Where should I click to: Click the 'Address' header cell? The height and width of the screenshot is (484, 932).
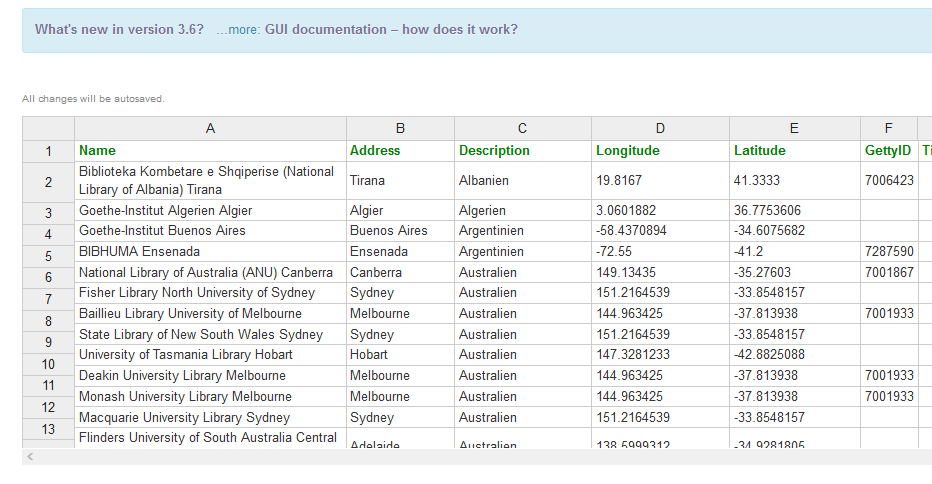(400, 151)
